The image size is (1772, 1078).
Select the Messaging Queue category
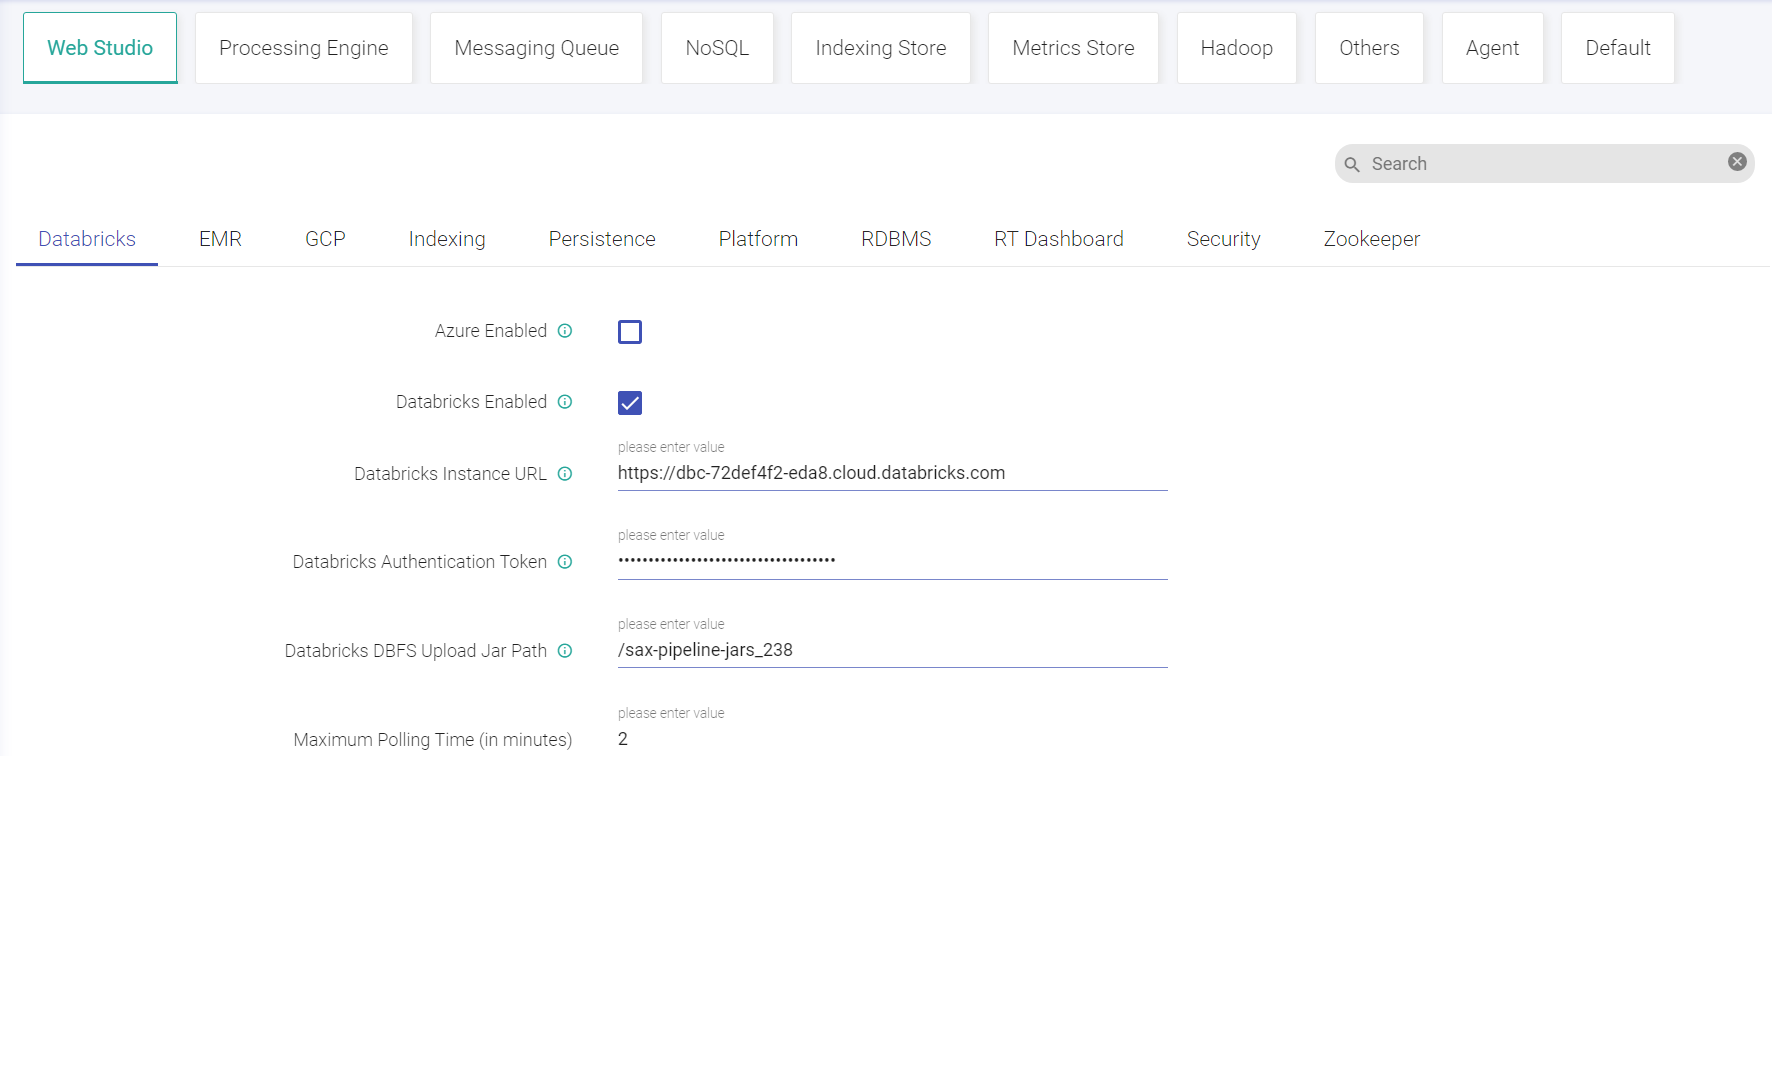(536, 48)
